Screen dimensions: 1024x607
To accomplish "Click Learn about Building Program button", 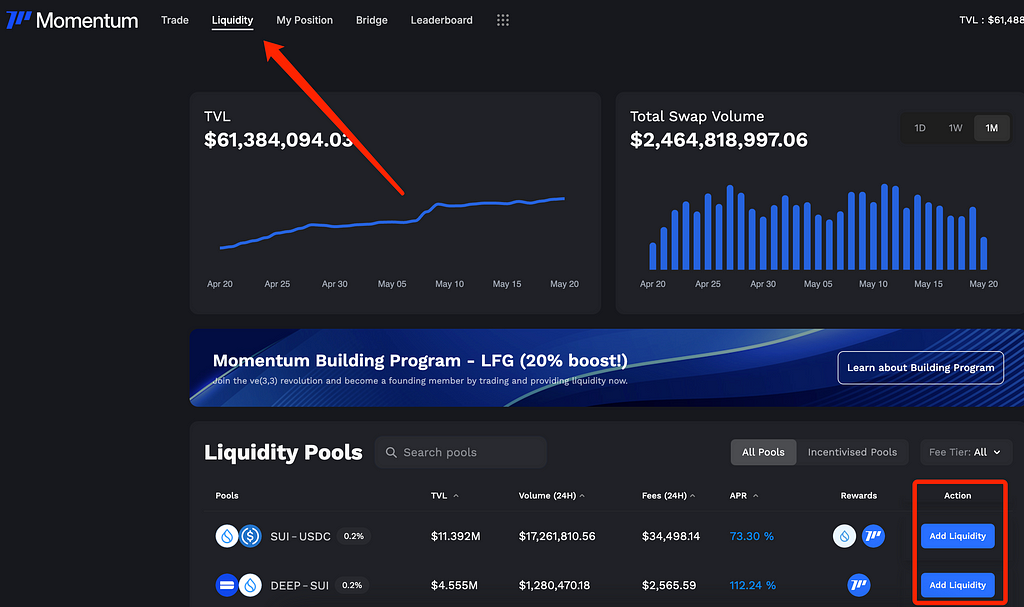I will pyautogui.click(x=920, y=368).
